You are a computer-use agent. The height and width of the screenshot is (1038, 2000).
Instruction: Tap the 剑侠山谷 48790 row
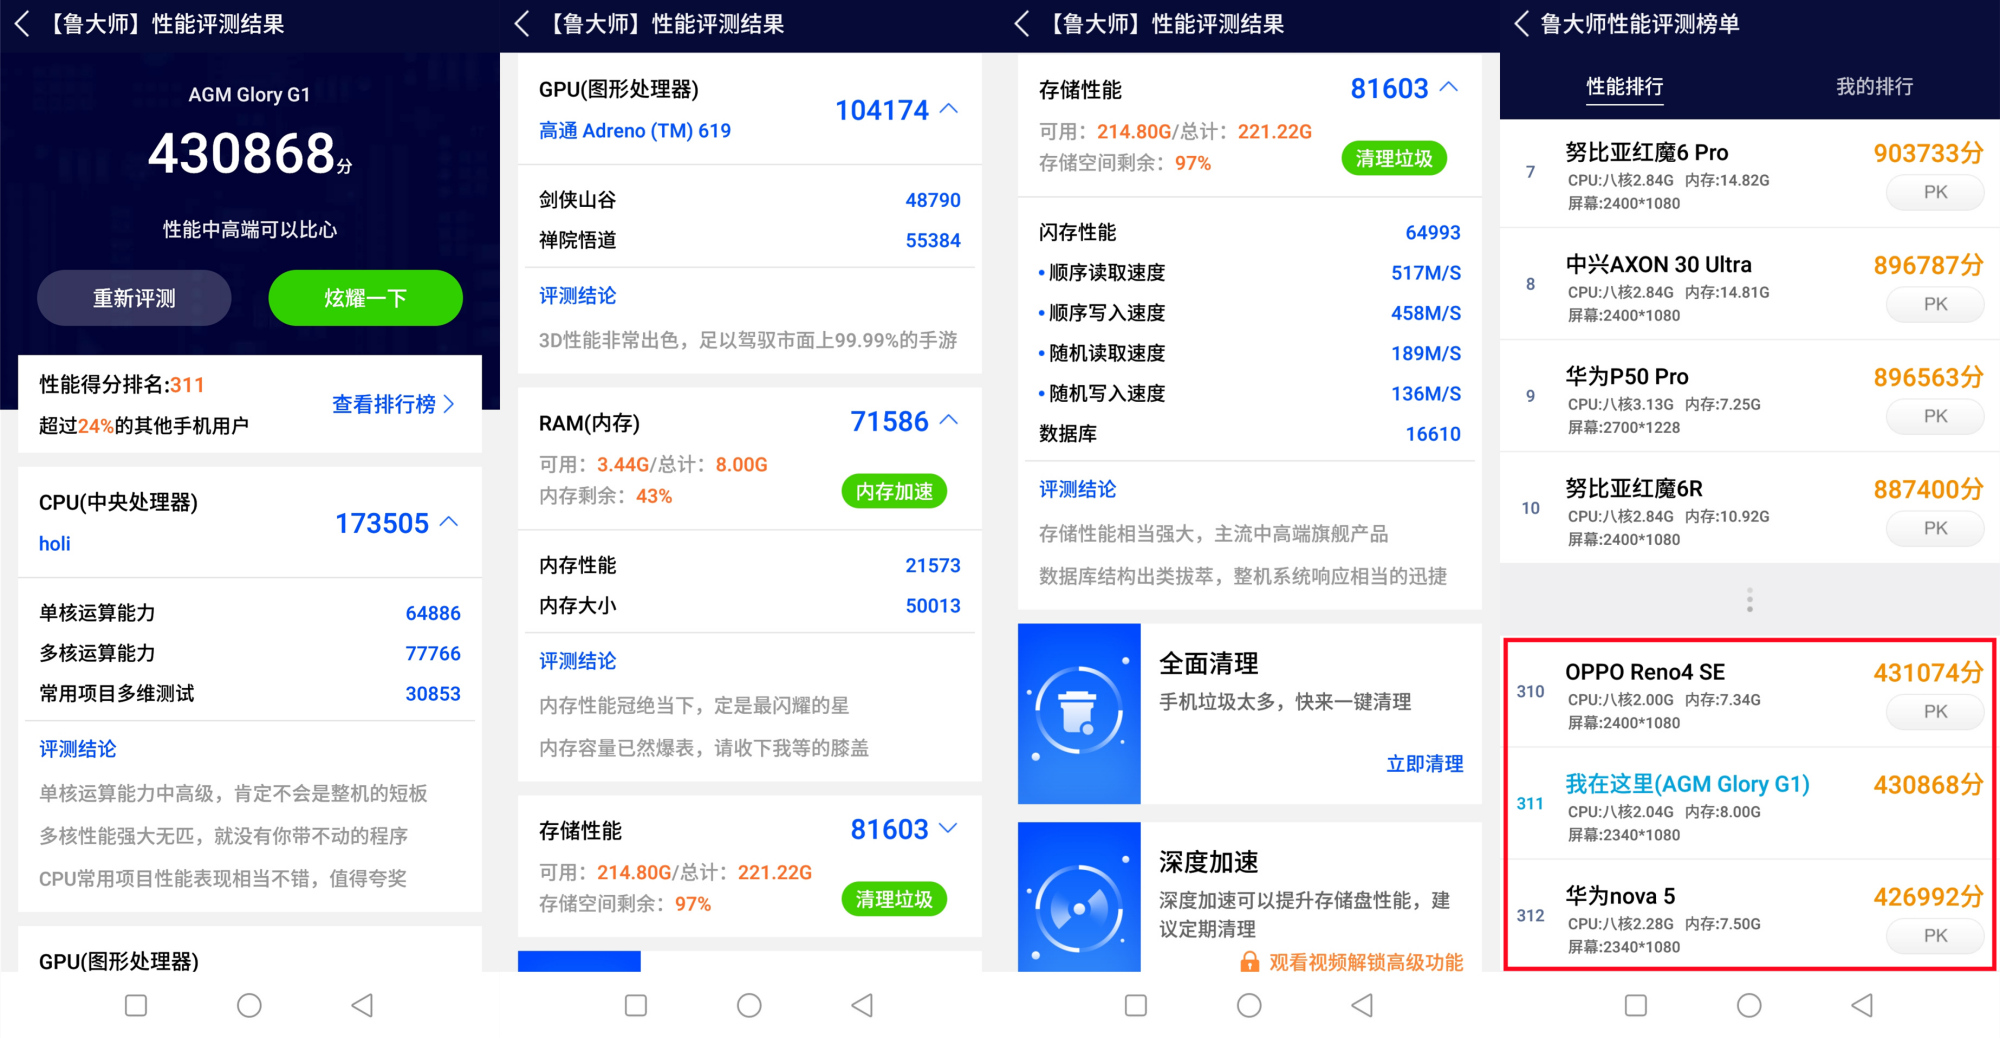[x=750, y=200]
